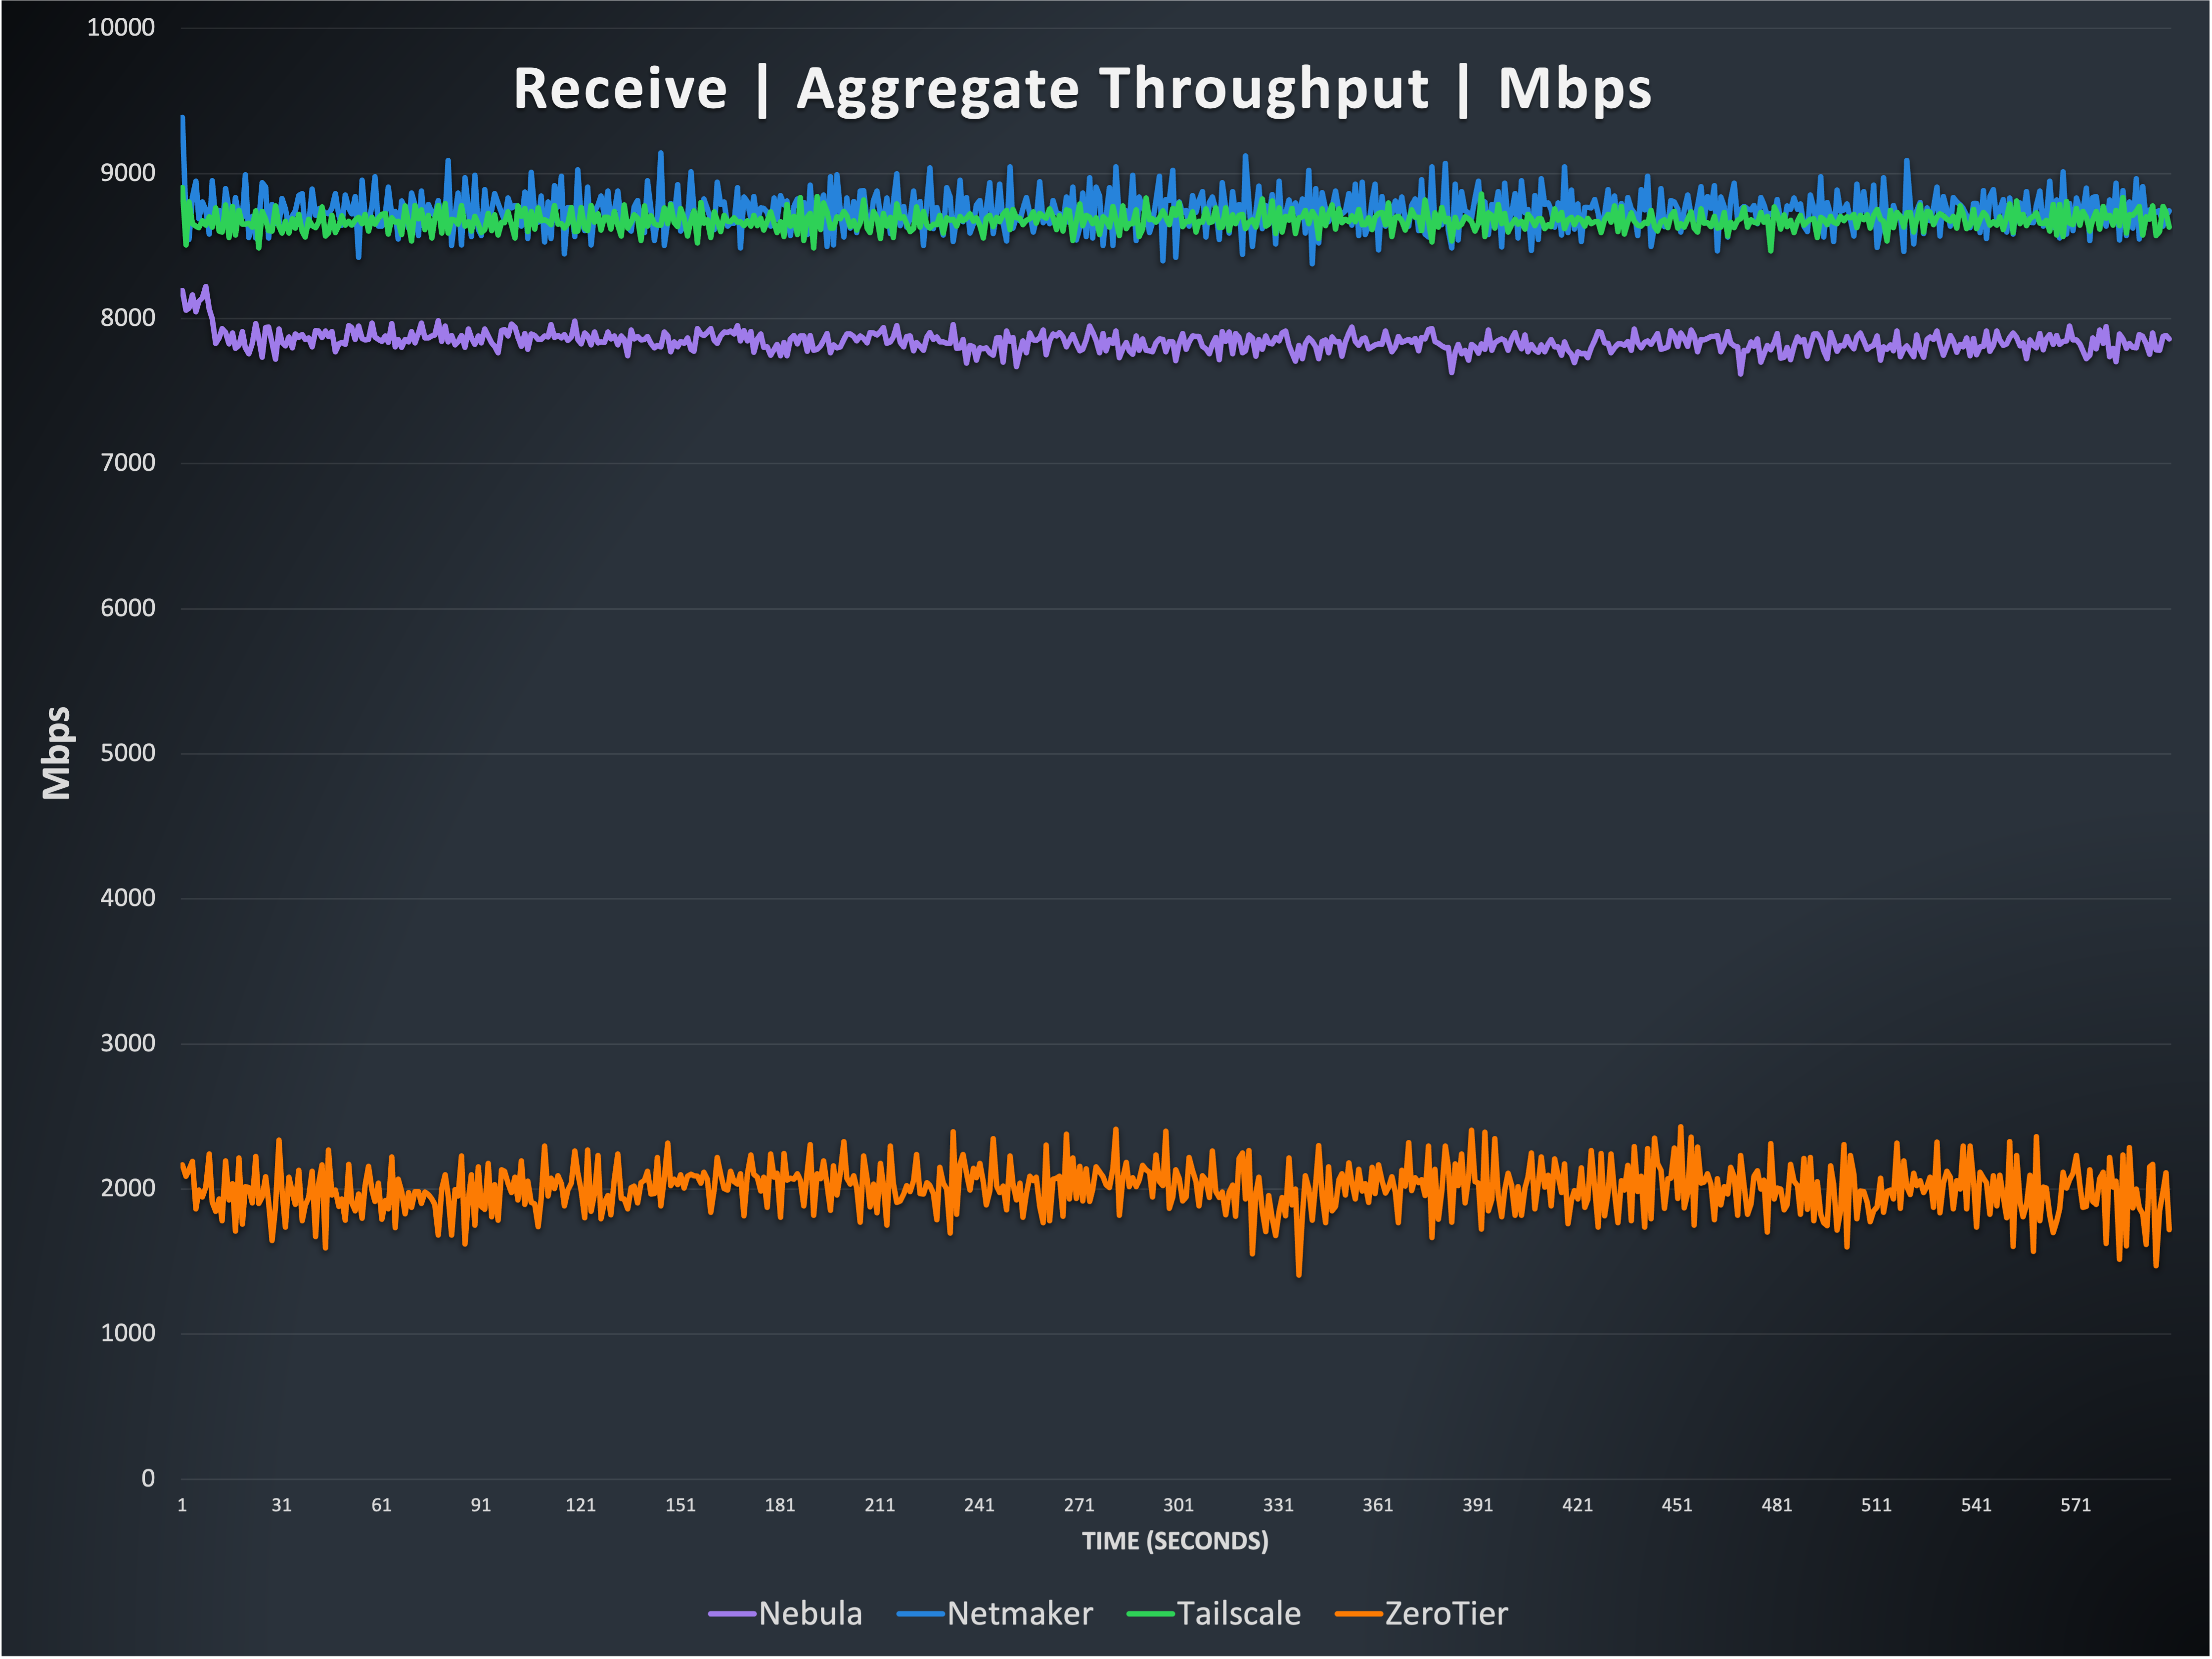
Task: Click the orange ZeroTier line marker in legend
Action: coord(1360,1613)
